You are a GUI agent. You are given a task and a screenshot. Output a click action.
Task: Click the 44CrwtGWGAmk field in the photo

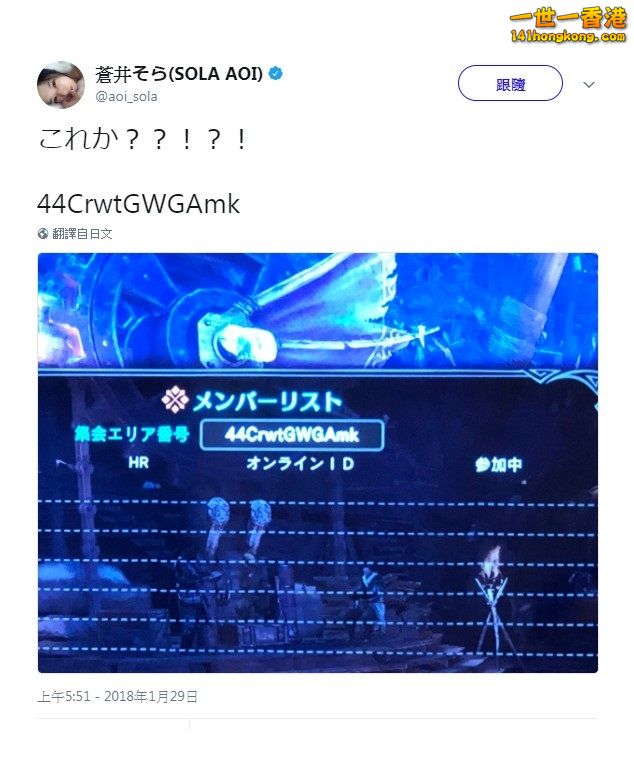292,434
